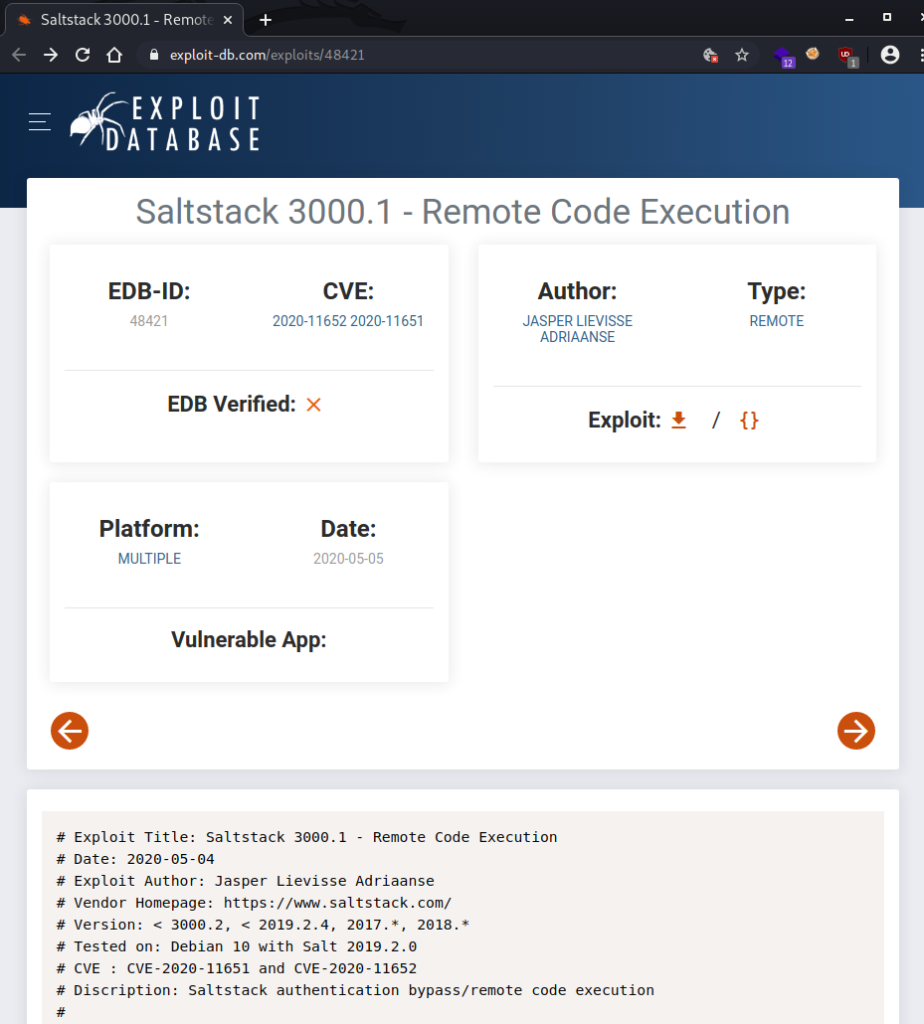Viewport: 924px width, 1024px height.
Task: Click the "EDB Verified:" label
Action: pos(232,404)
